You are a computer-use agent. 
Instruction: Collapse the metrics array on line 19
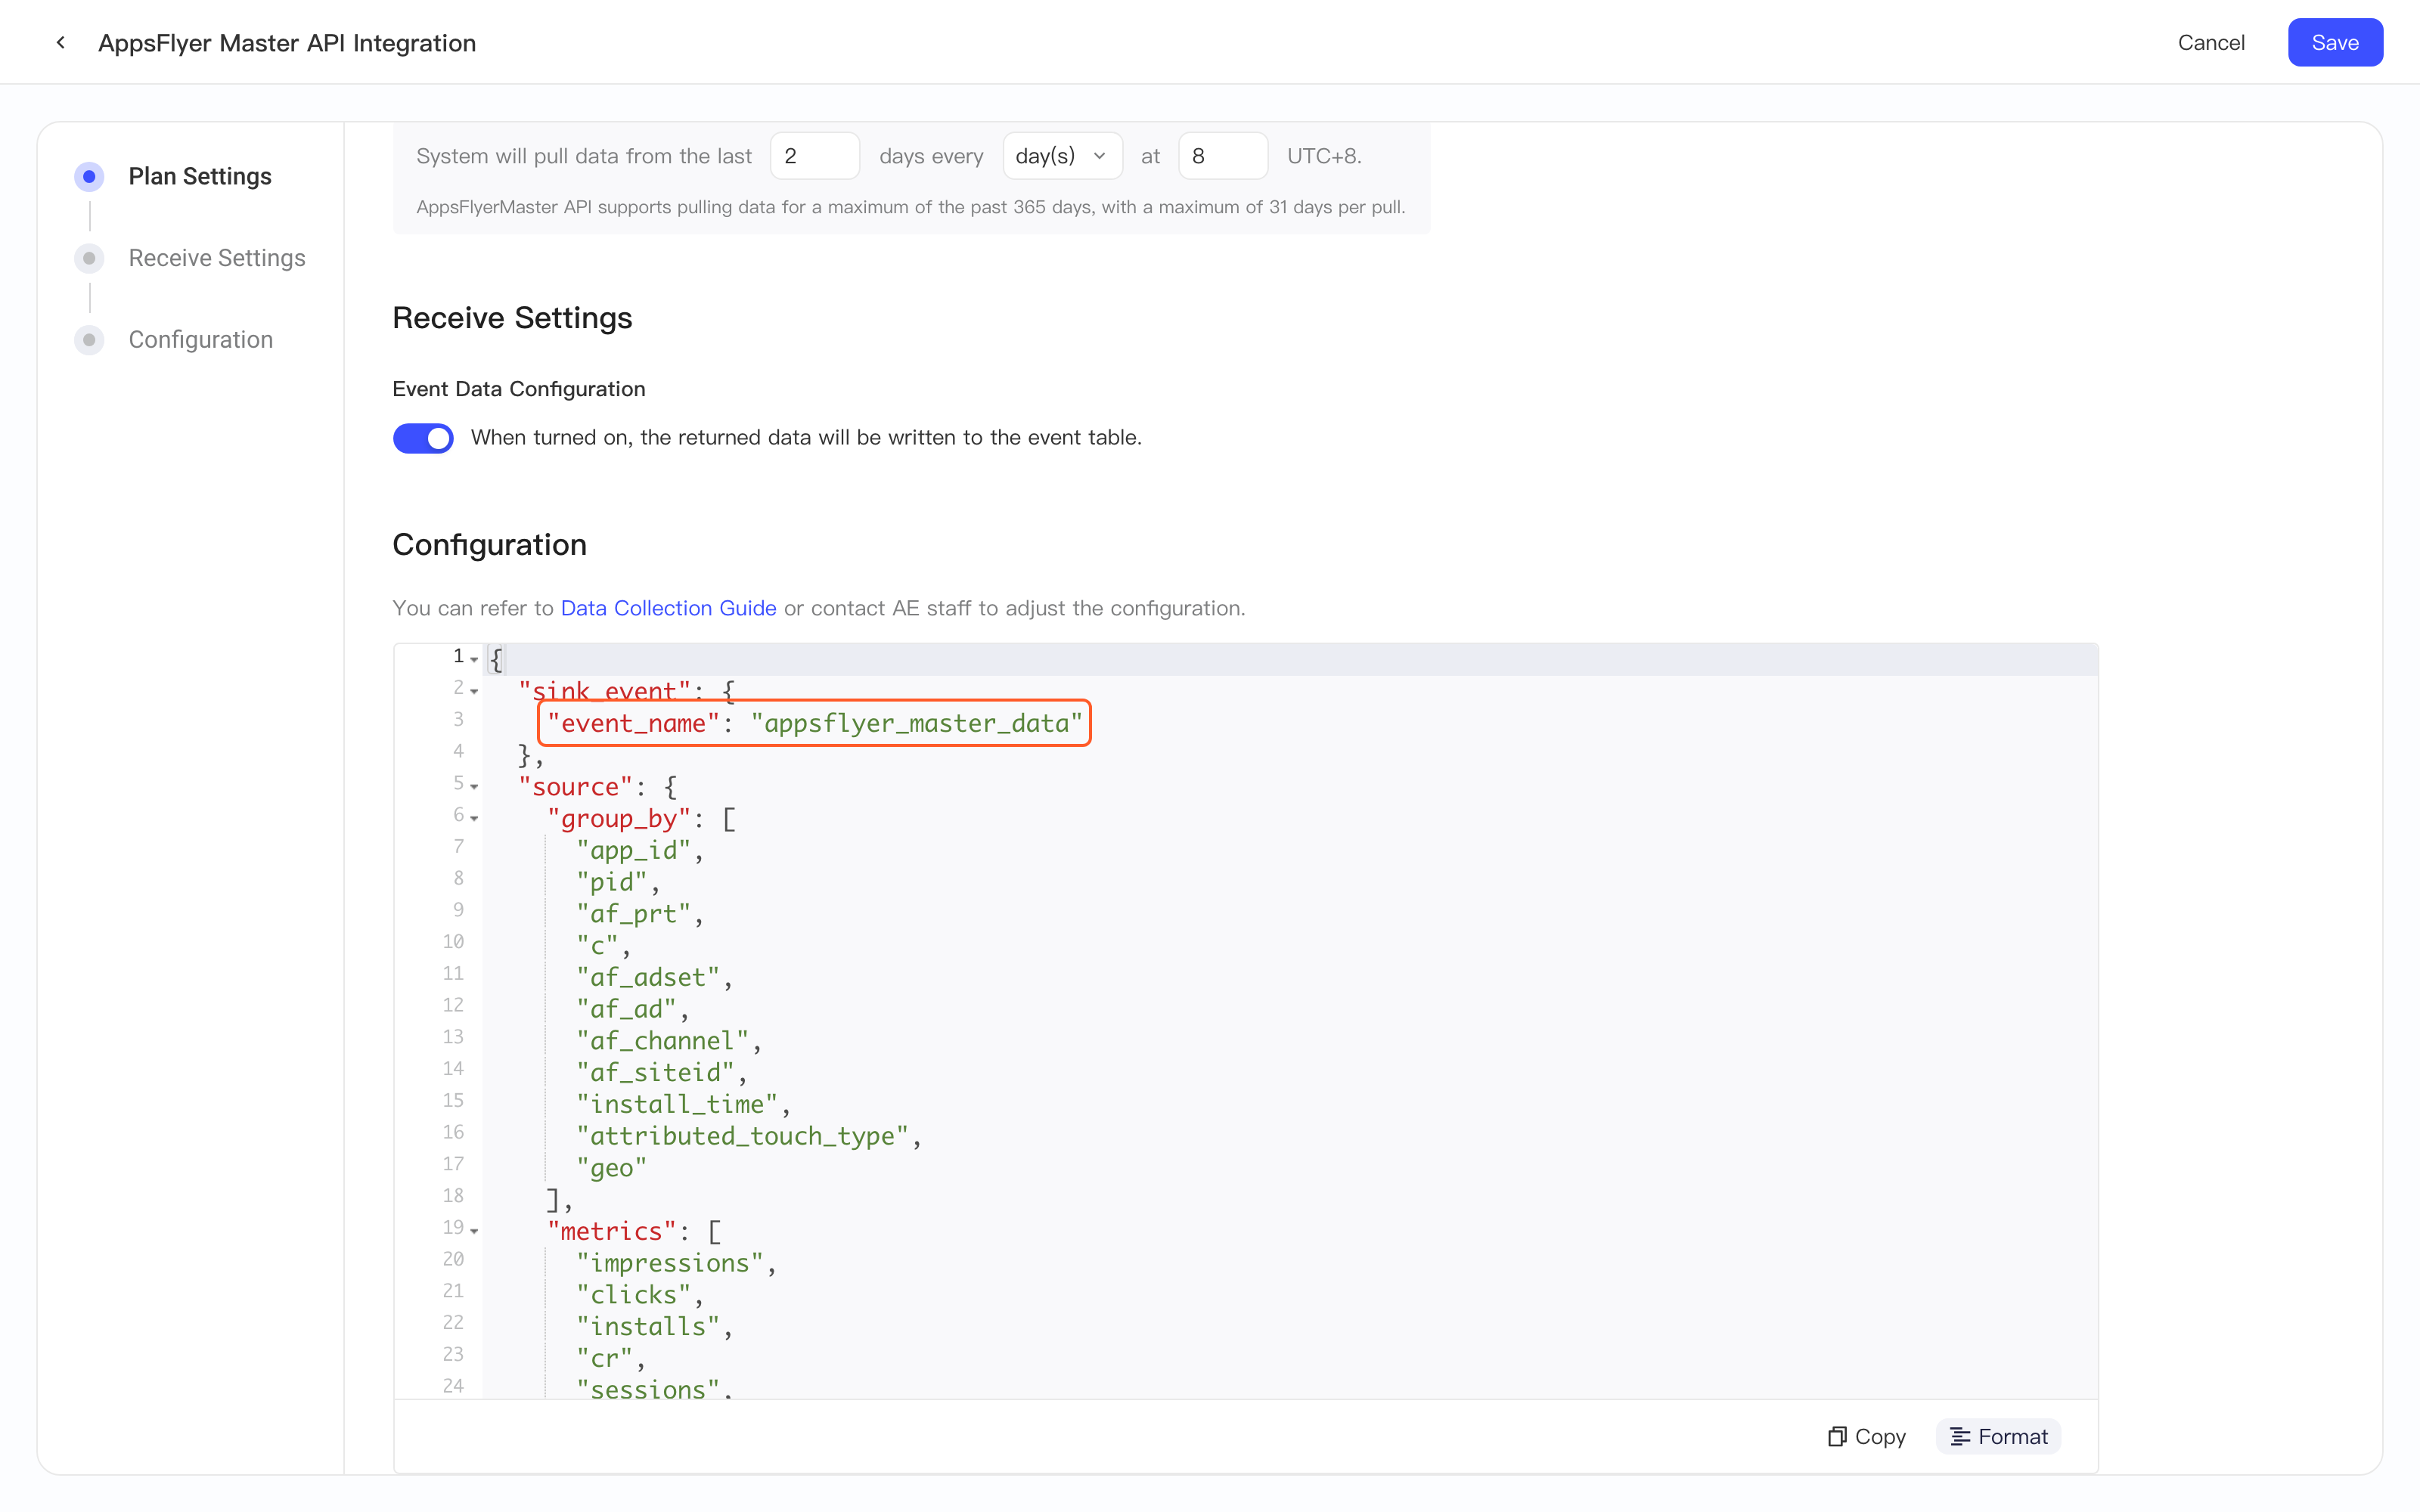[x=474, y=1231]
